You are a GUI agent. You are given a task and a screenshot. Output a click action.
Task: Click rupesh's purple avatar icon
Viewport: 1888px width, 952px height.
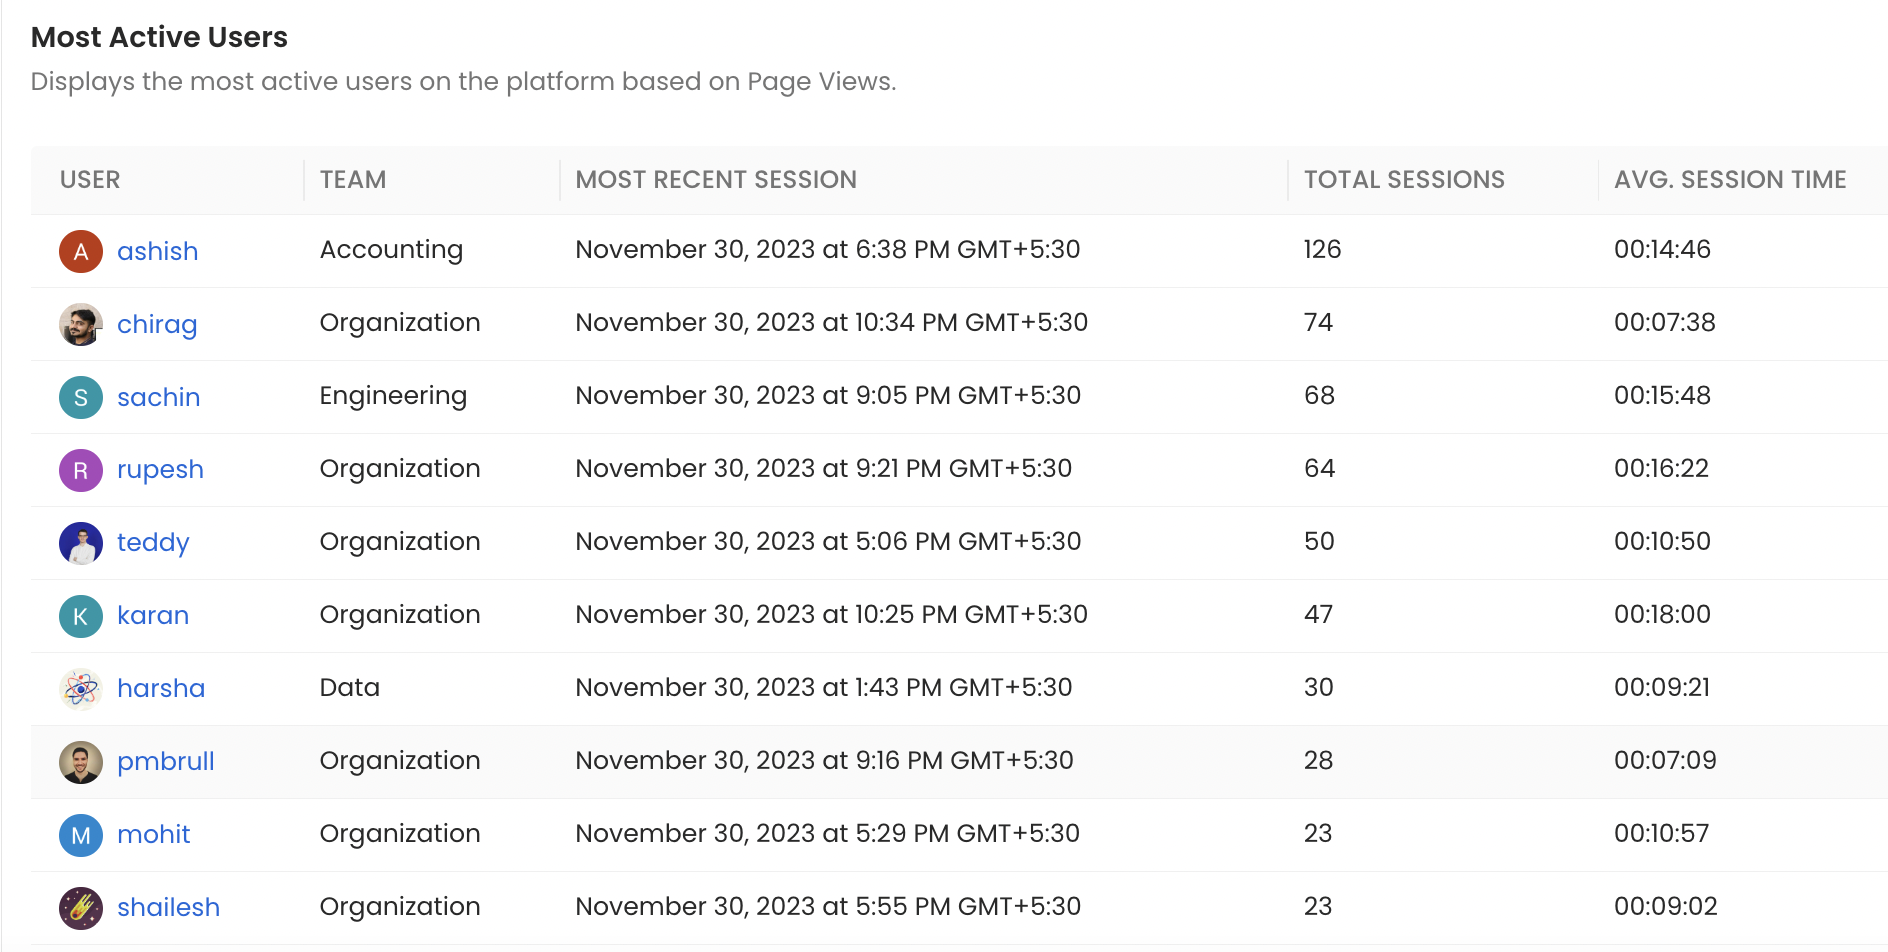[80, 470]
